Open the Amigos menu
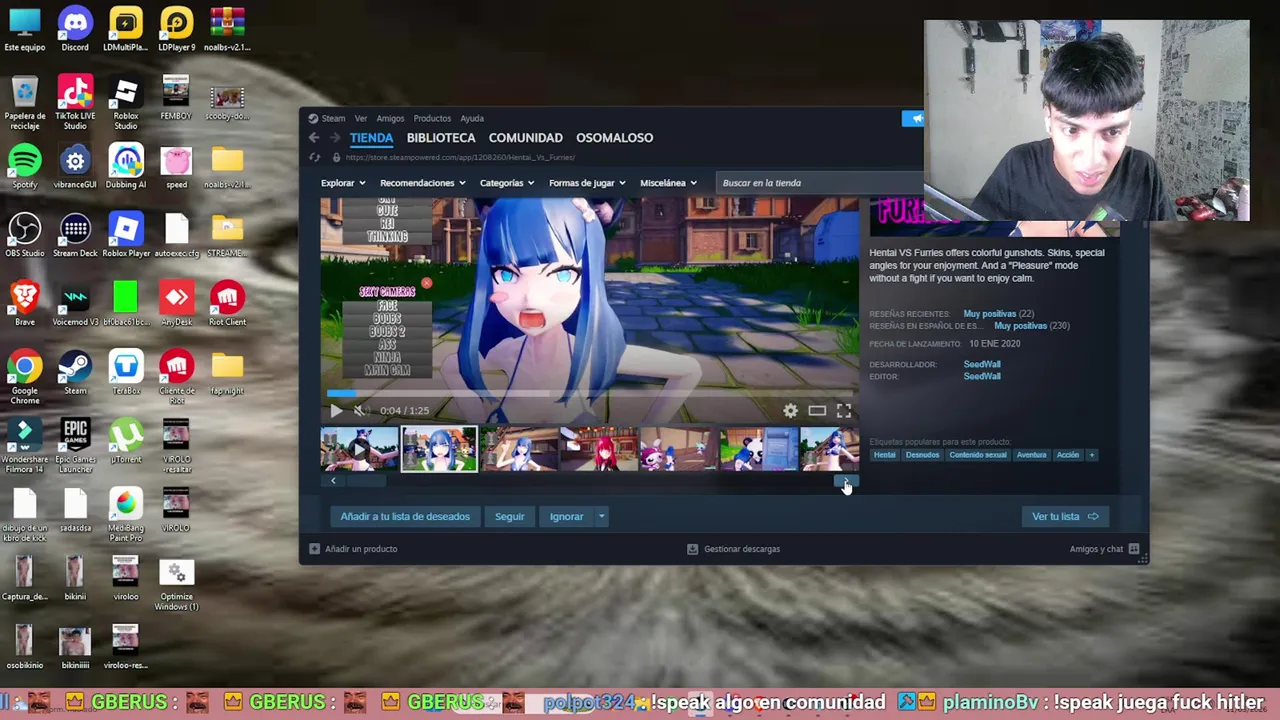Image resolution: width=1280 pixels, height=720 pixels. click(390, 118)
